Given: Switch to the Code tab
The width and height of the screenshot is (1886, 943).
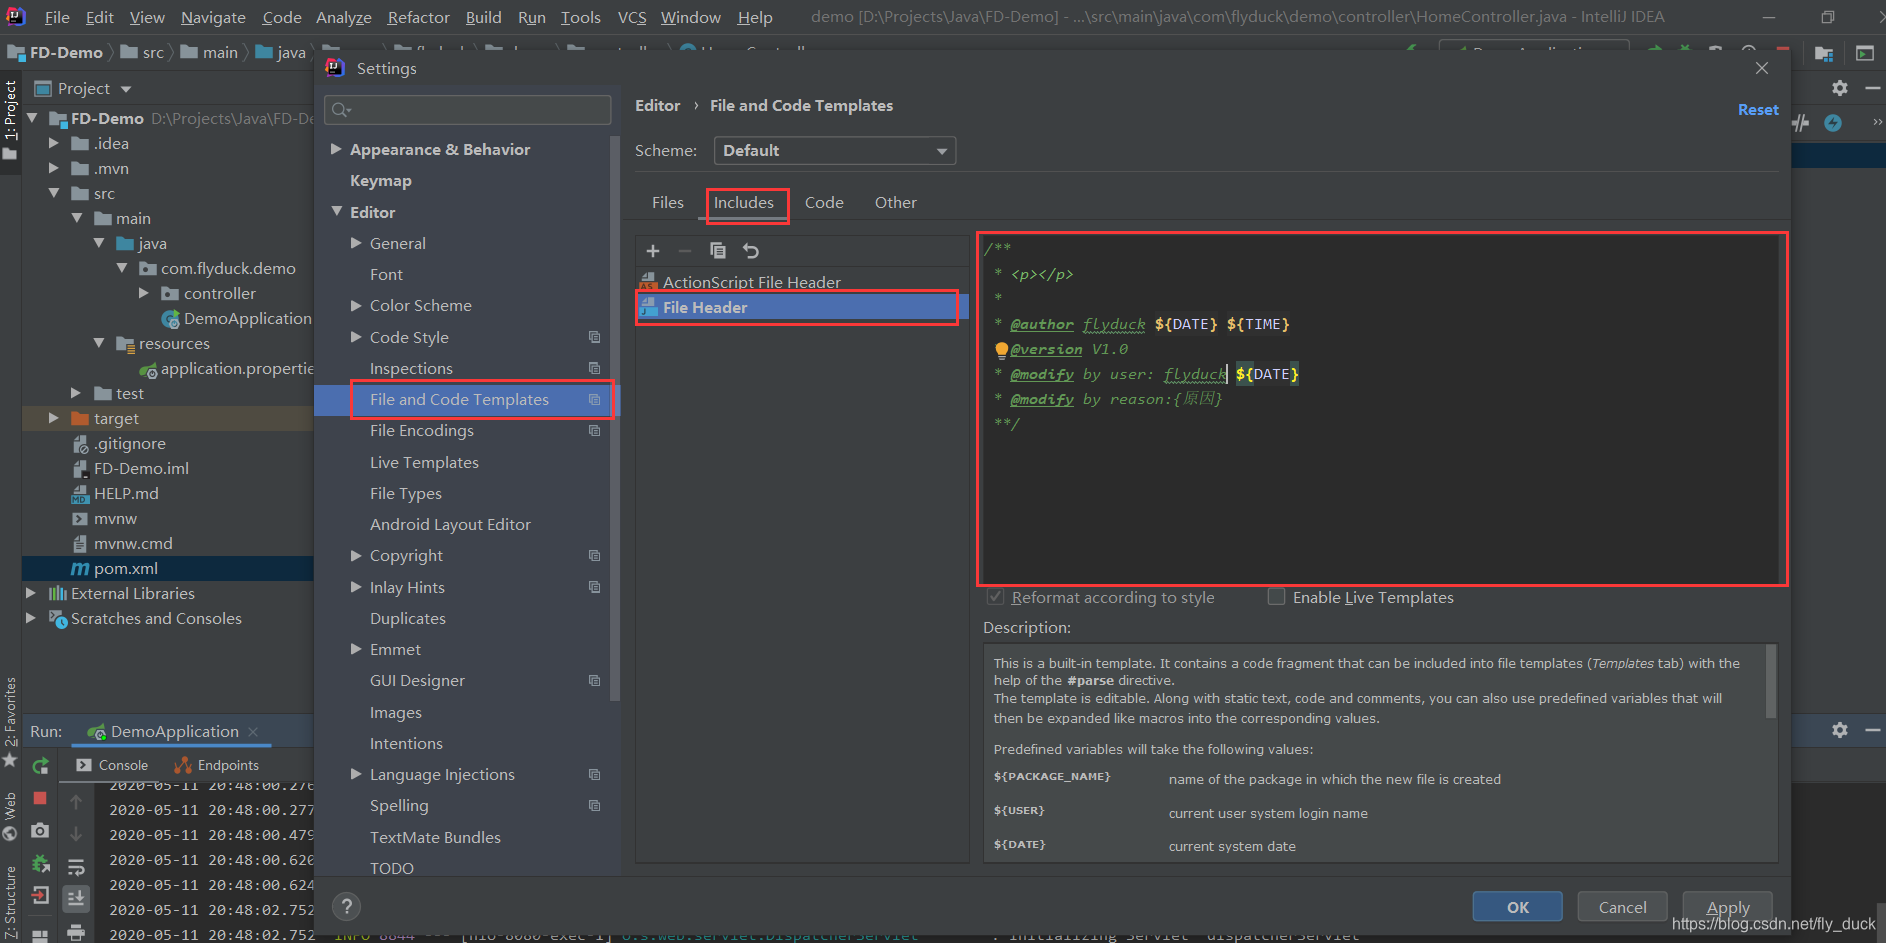Looking at the screenshot, I should tap(824, 203).
